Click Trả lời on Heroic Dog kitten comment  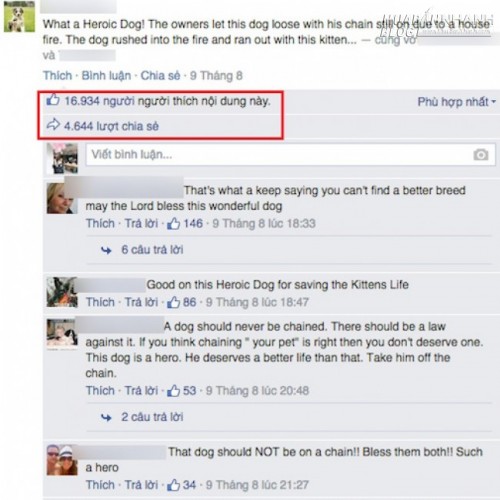click(x=141, y=302)
